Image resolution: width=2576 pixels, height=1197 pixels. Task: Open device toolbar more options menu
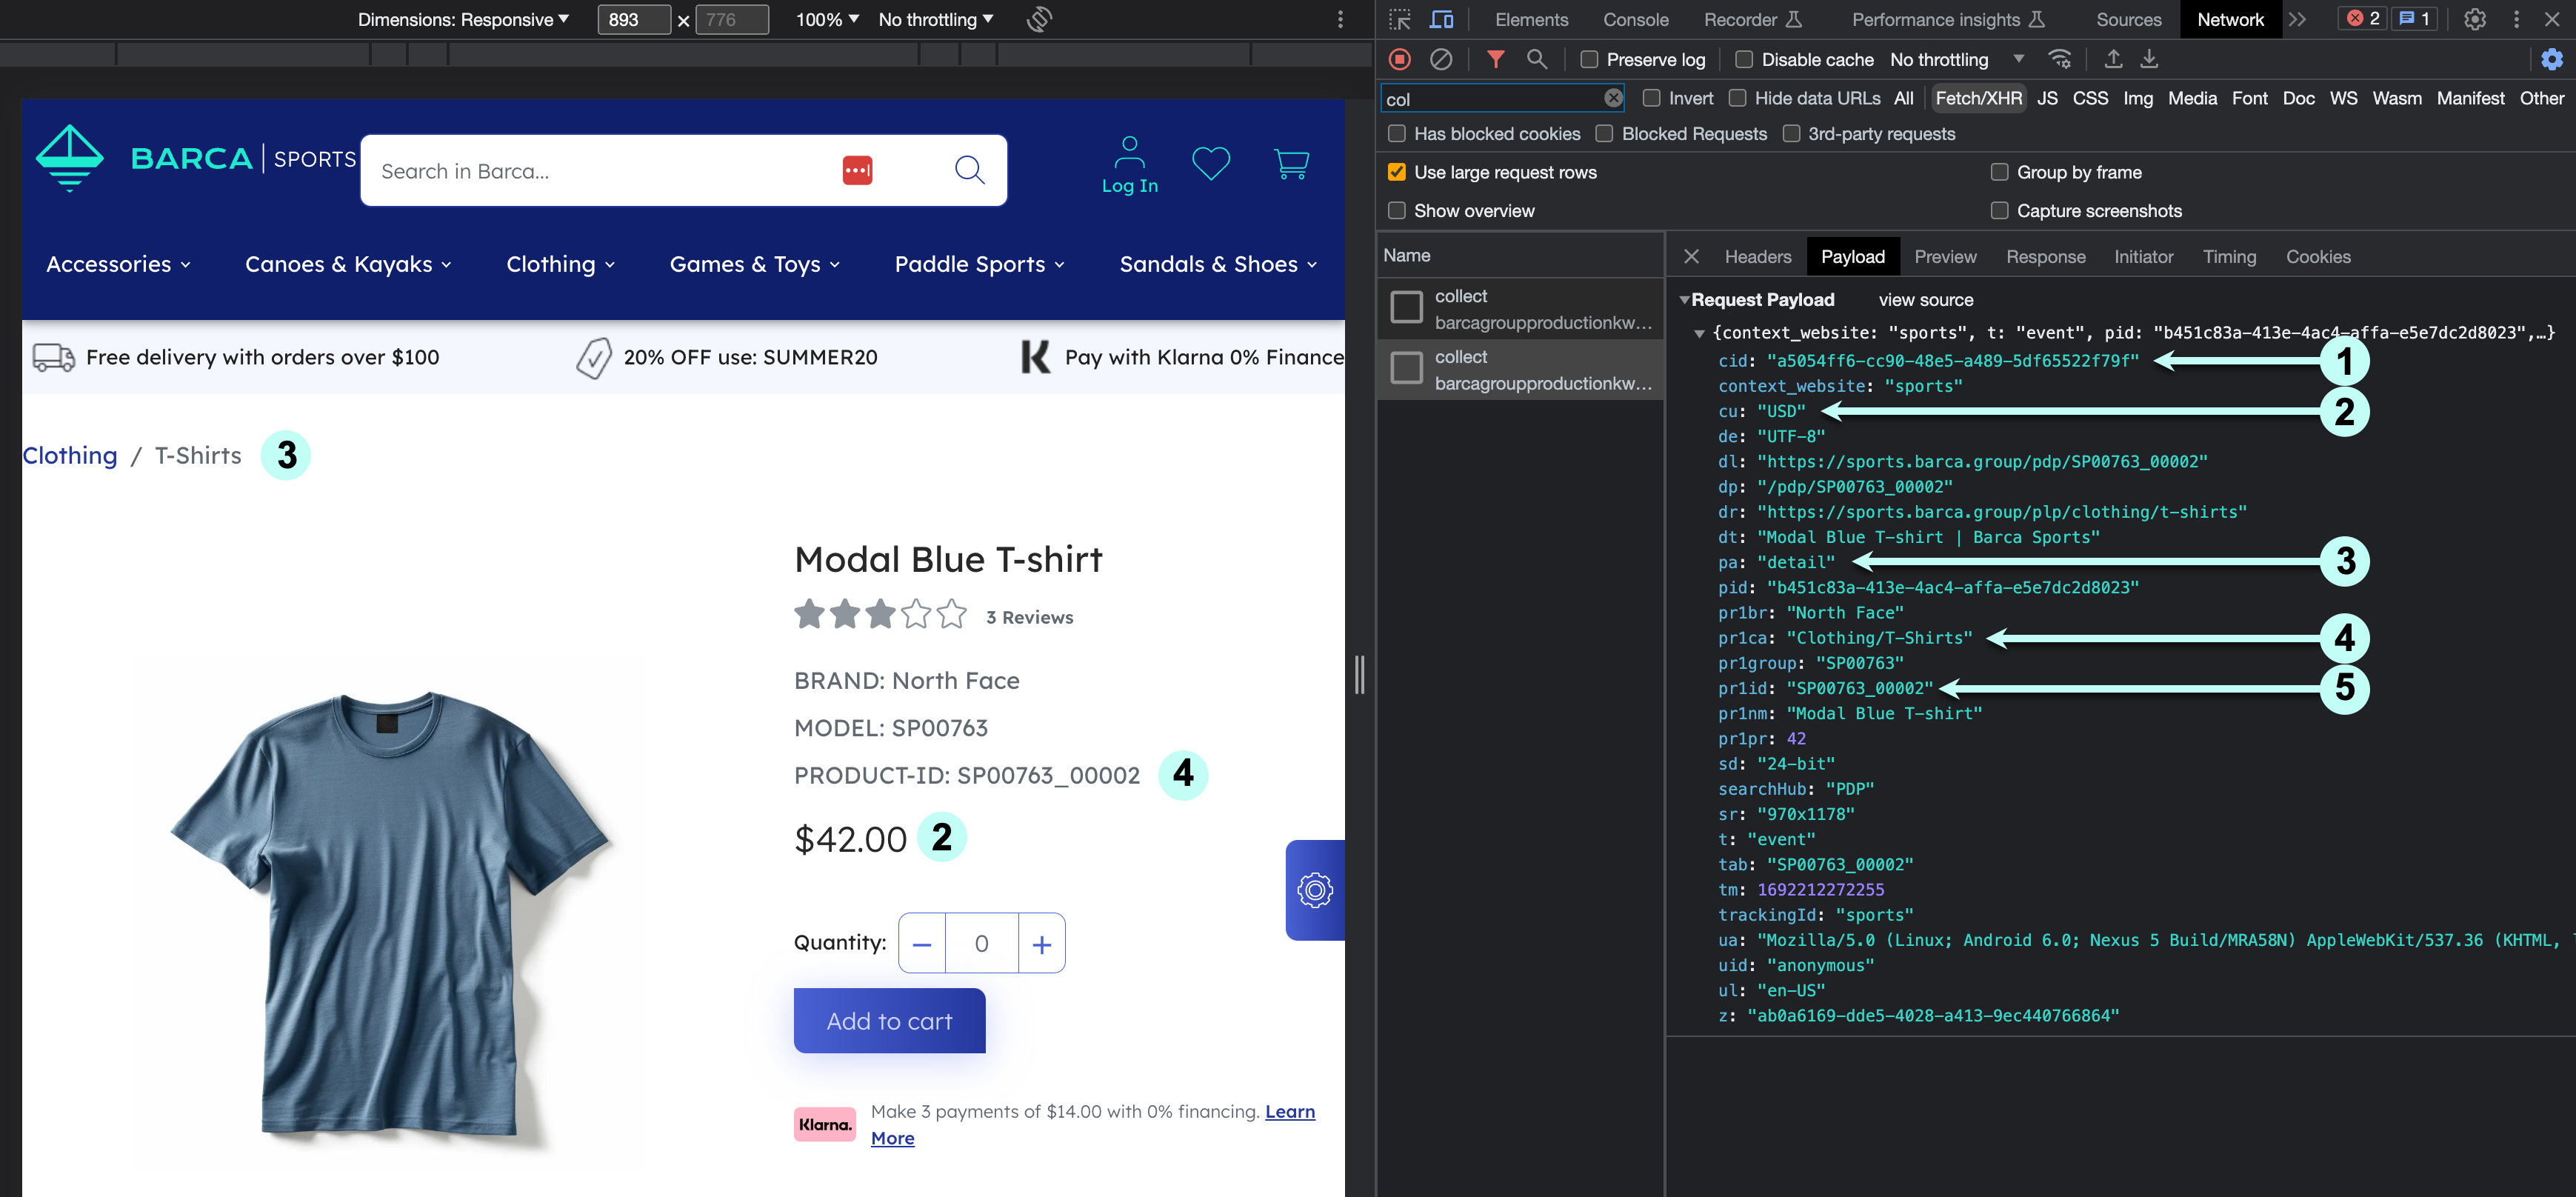(x=1341, y=19)
